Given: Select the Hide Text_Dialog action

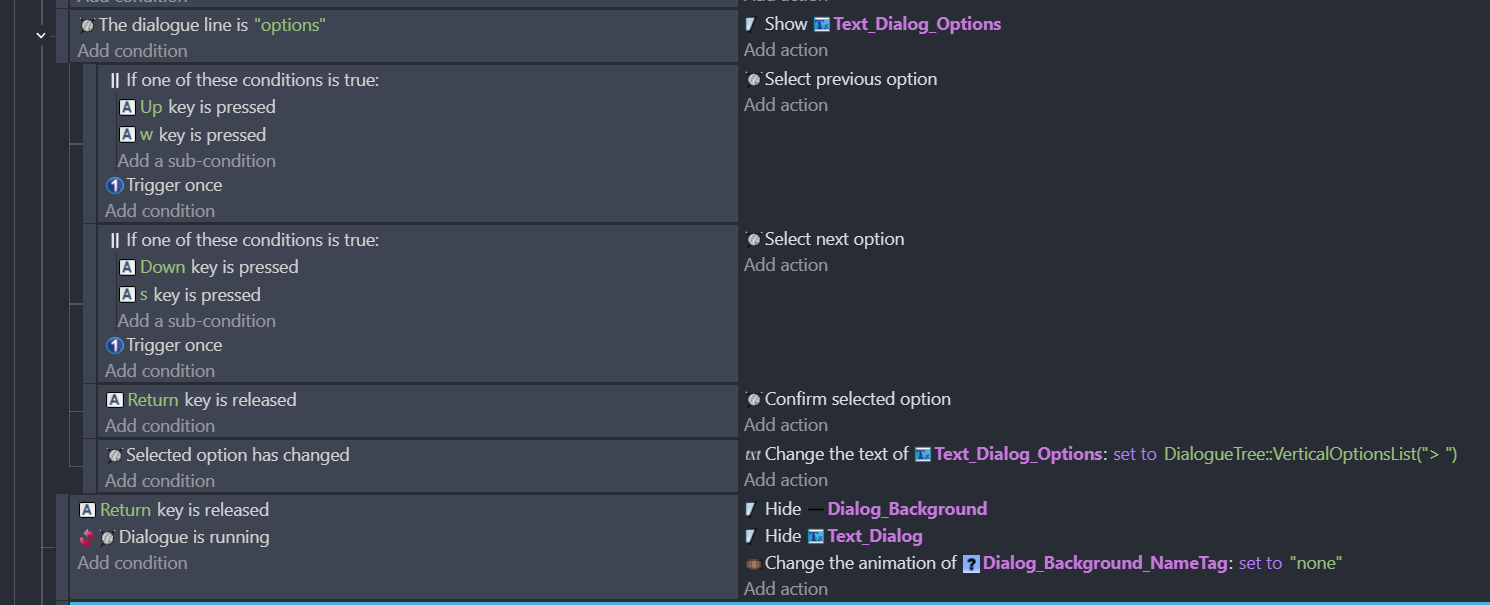Looking at the screenshot, I should (x=834, y=536).
